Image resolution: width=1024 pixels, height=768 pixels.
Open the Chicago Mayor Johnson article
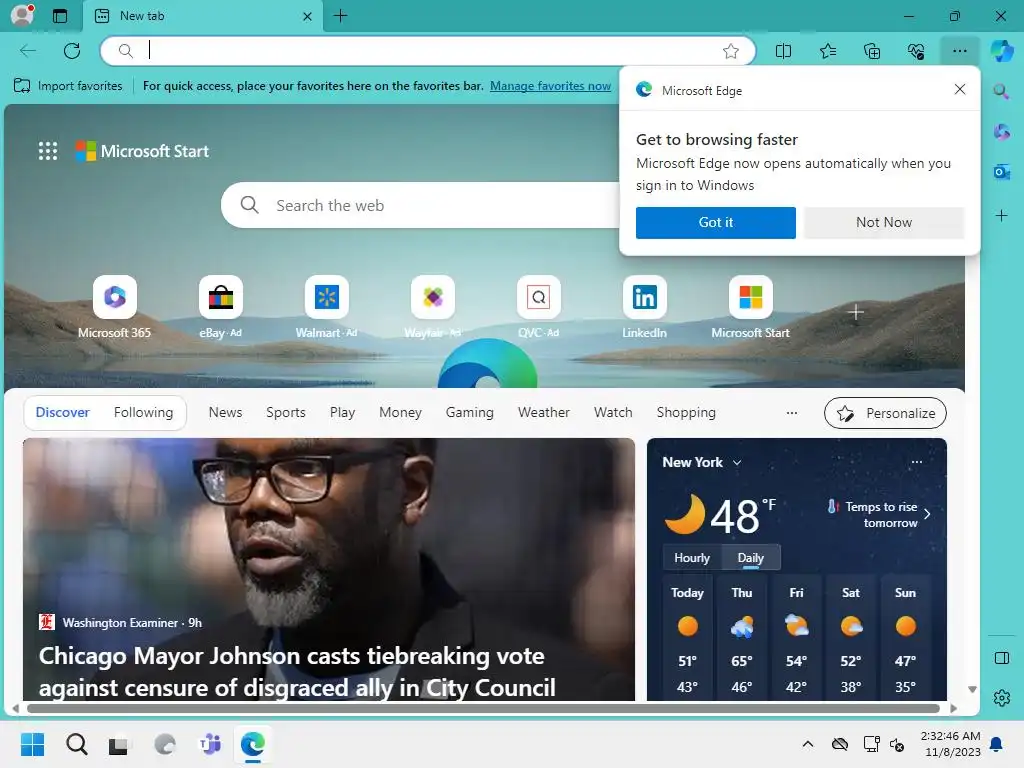pos(328,569)
